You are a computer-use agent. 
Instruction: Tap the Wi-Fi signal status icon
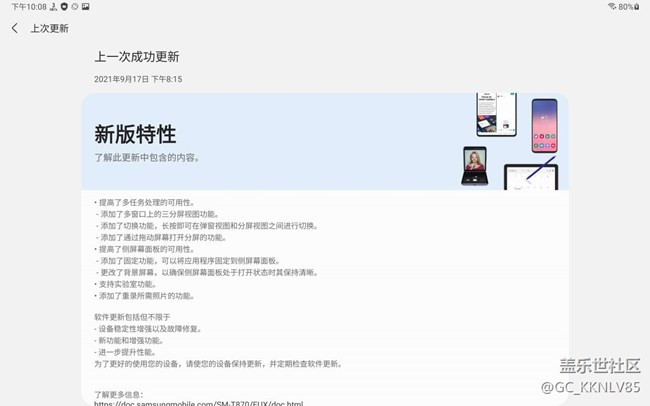click(612, 7)
